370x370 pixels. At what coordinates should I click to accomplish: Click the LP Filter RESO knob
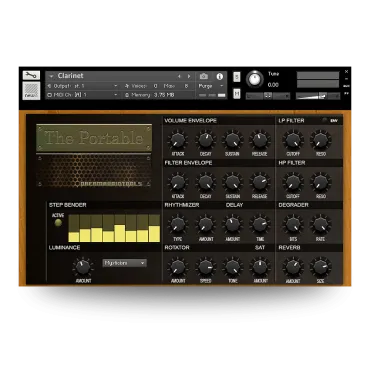click(321, 140)
